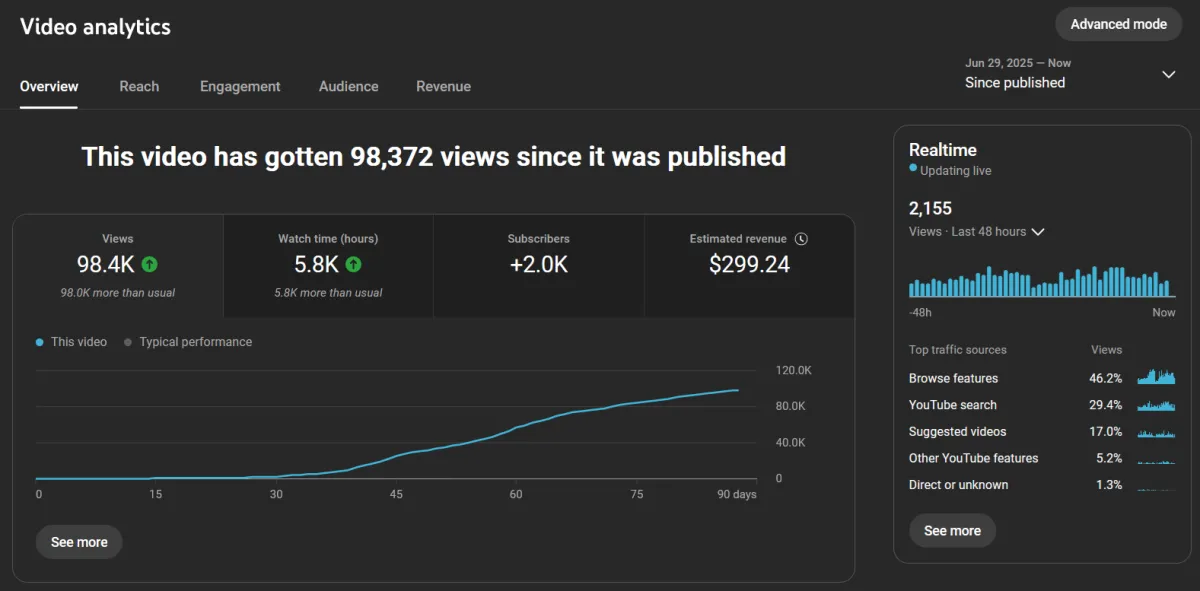Click the Realtime panel heading
Image resolution: width=1200 pixels, height=591 pixels.
point(943,150)
